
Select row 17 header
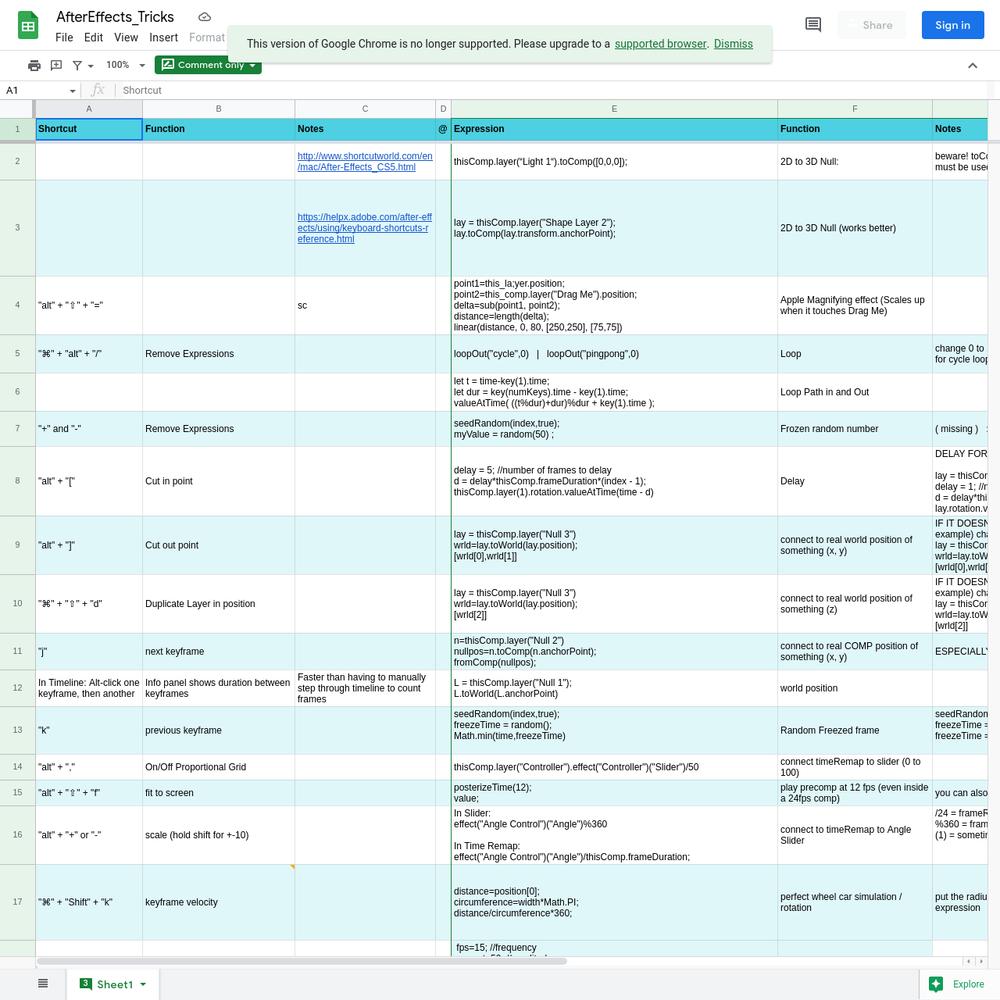[17, 902]
